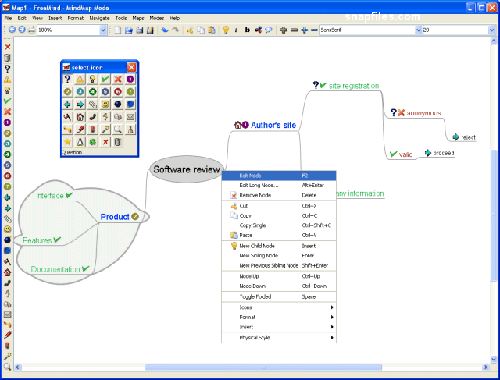Image resolution: width=500 pixels, height=380 pixels.
Task: Toggle bold formatting in the toolbar
Action: 247,30
